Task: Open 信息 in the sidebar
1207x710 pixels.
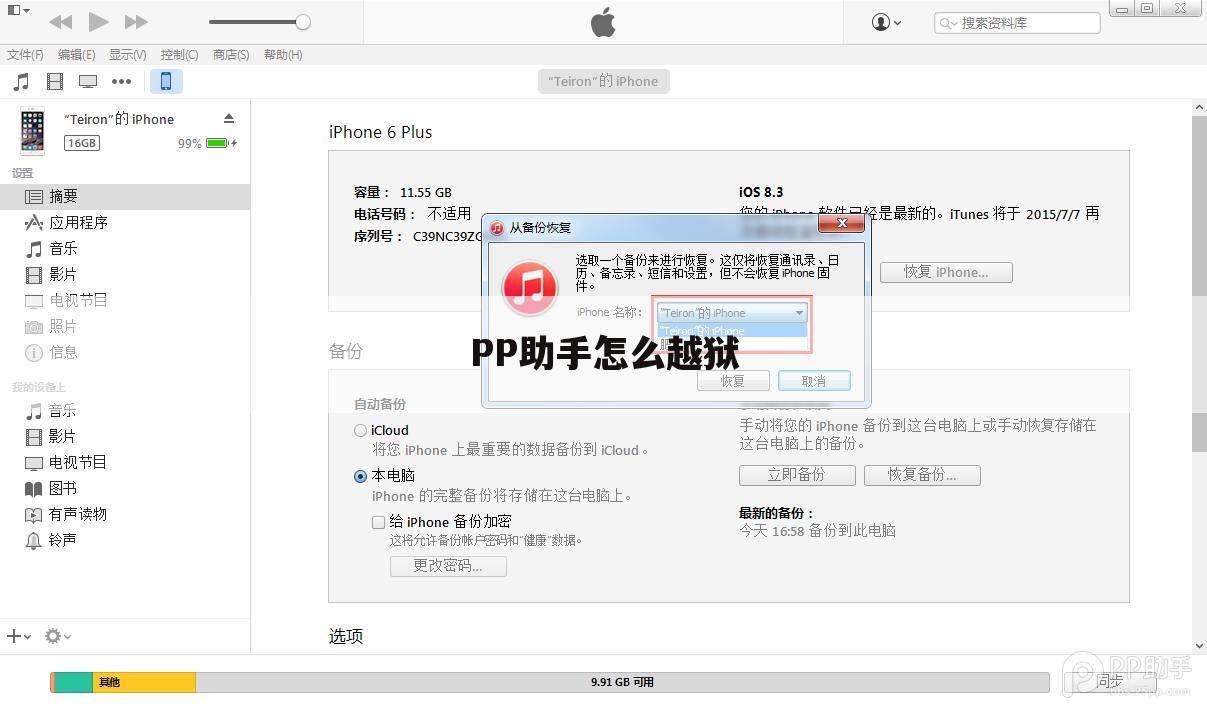Action: tap(125, 352)
